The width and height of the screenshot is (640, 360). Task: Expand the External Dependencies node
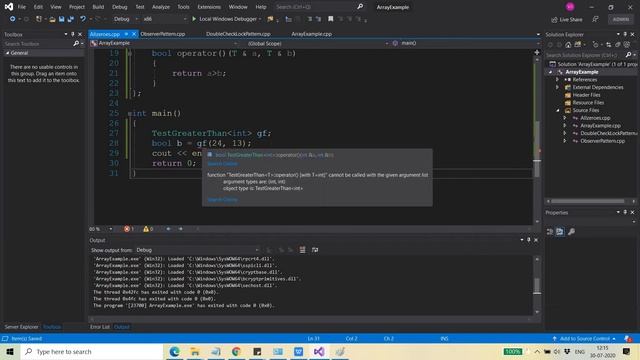click(x=558, y=87)
